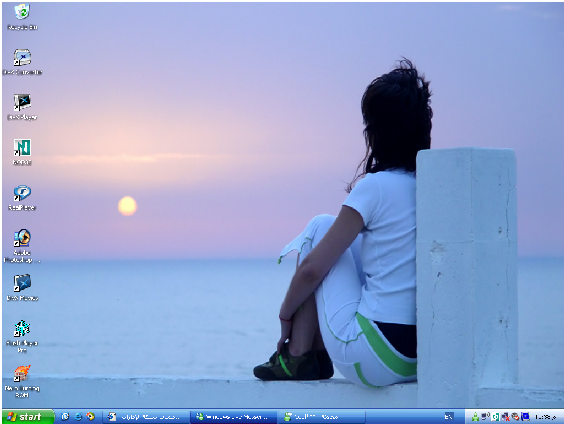Switch to the middle taskbar window button
The image size is (564, 424).
(x=234, y=417)
